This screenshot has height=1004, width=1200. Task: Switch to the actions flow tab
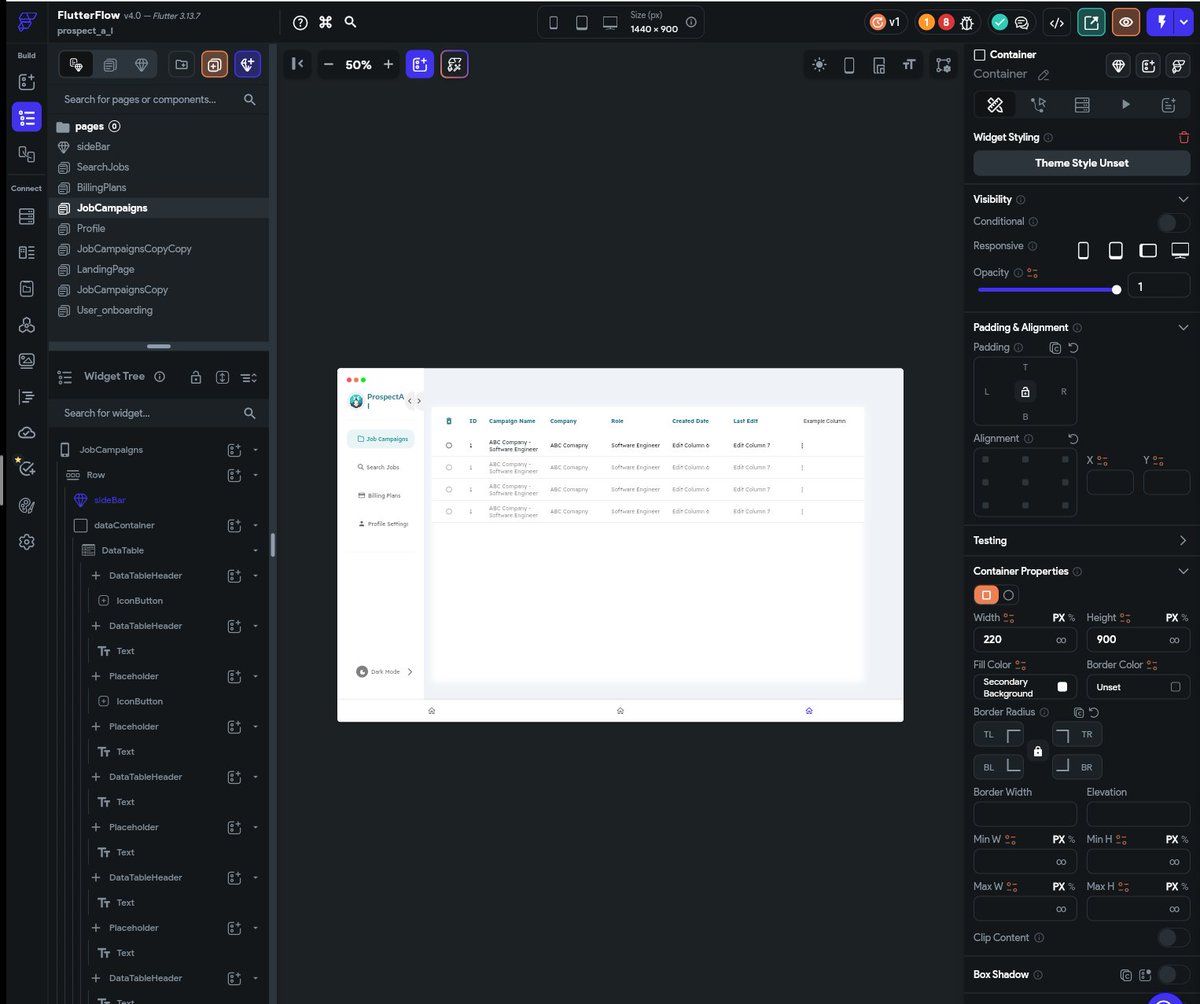(x=1038, y=104)
